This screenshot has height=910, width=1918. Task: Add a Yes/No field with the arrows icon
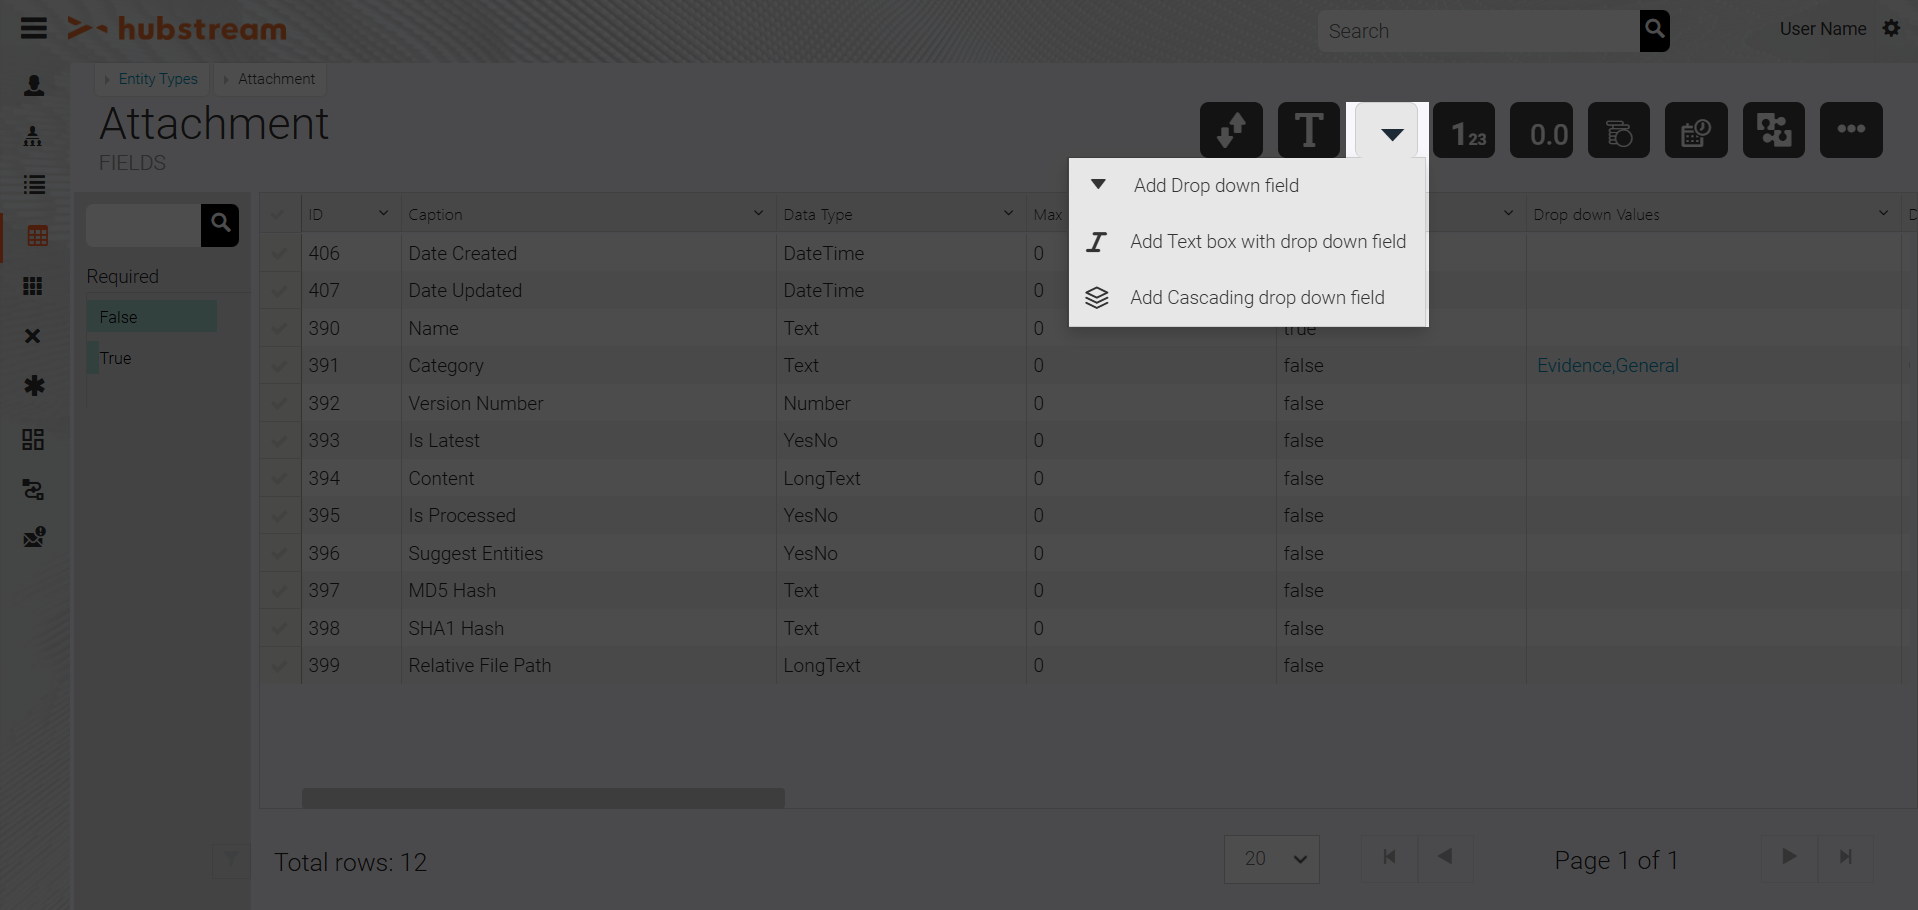[1230, 130]
